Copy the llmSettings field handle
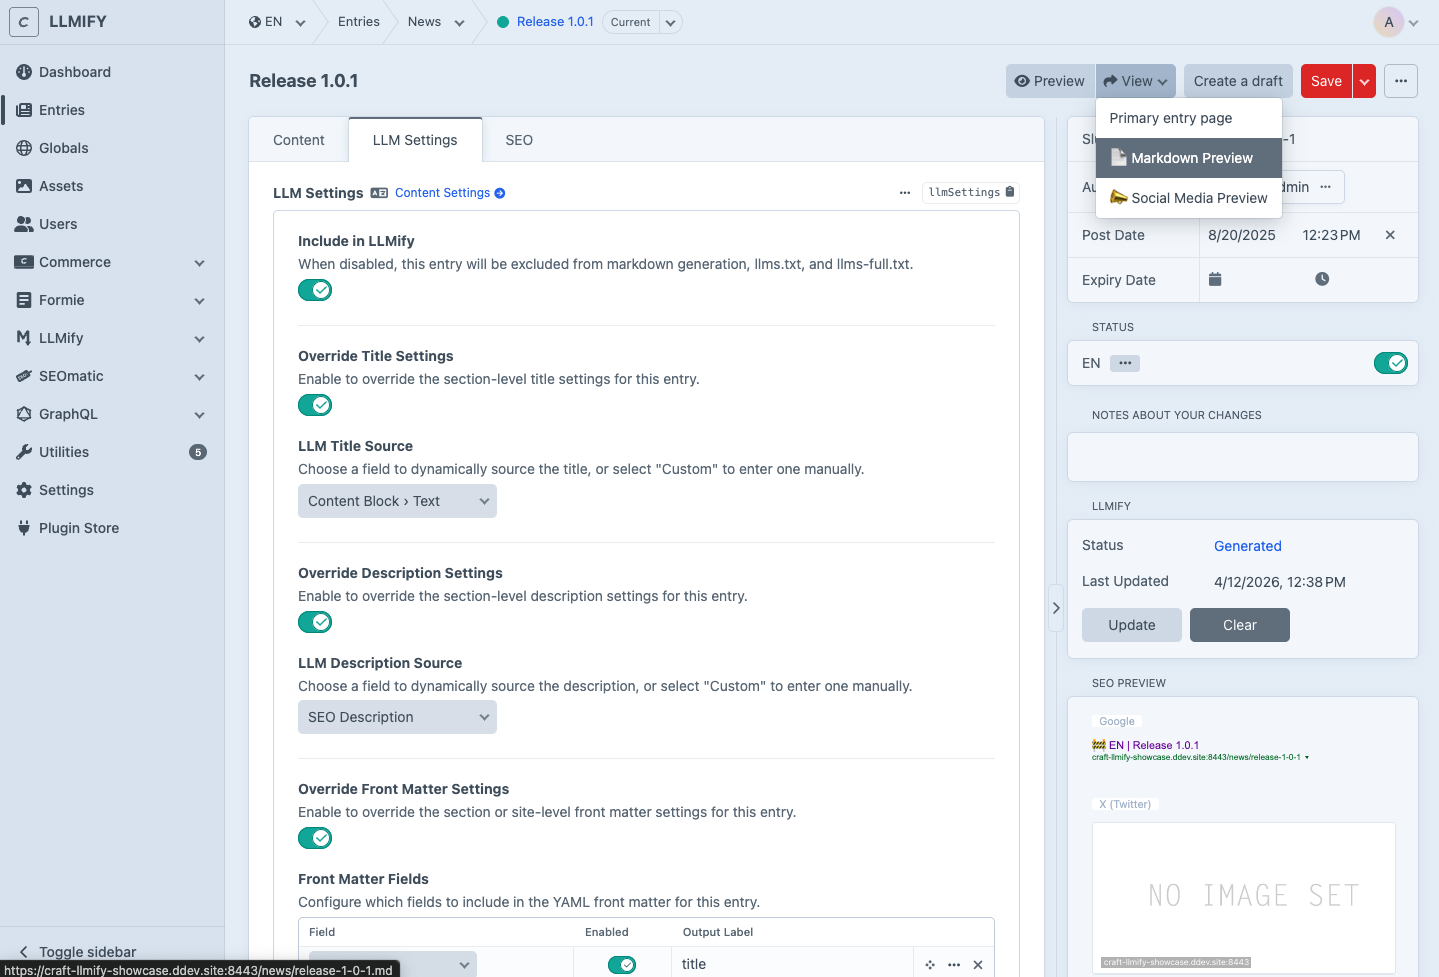 (1009, 191)
